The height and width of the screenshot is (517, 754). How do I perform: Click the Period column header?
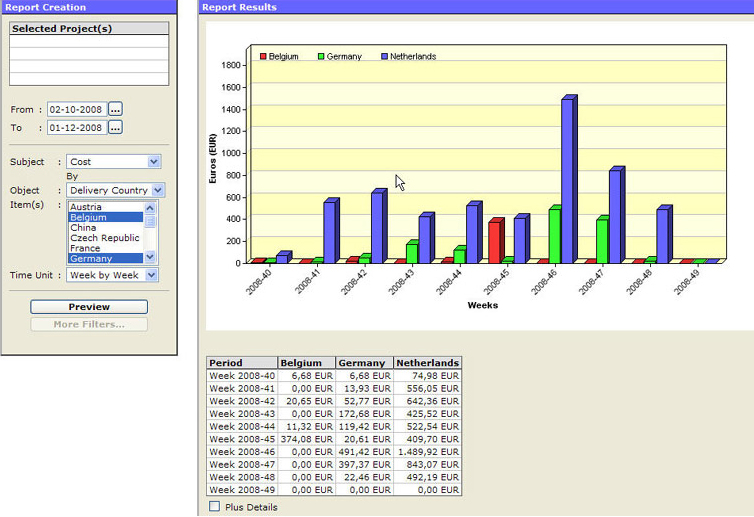(242, 363)
